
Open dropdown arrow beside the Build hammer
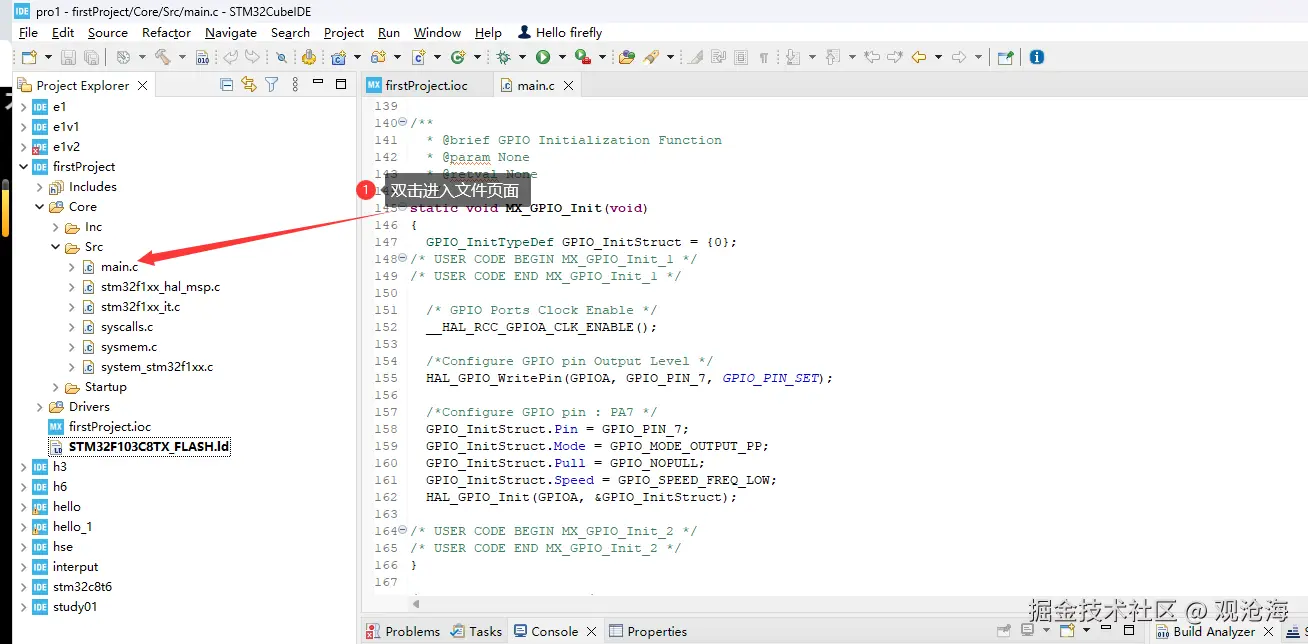(182, 58)
